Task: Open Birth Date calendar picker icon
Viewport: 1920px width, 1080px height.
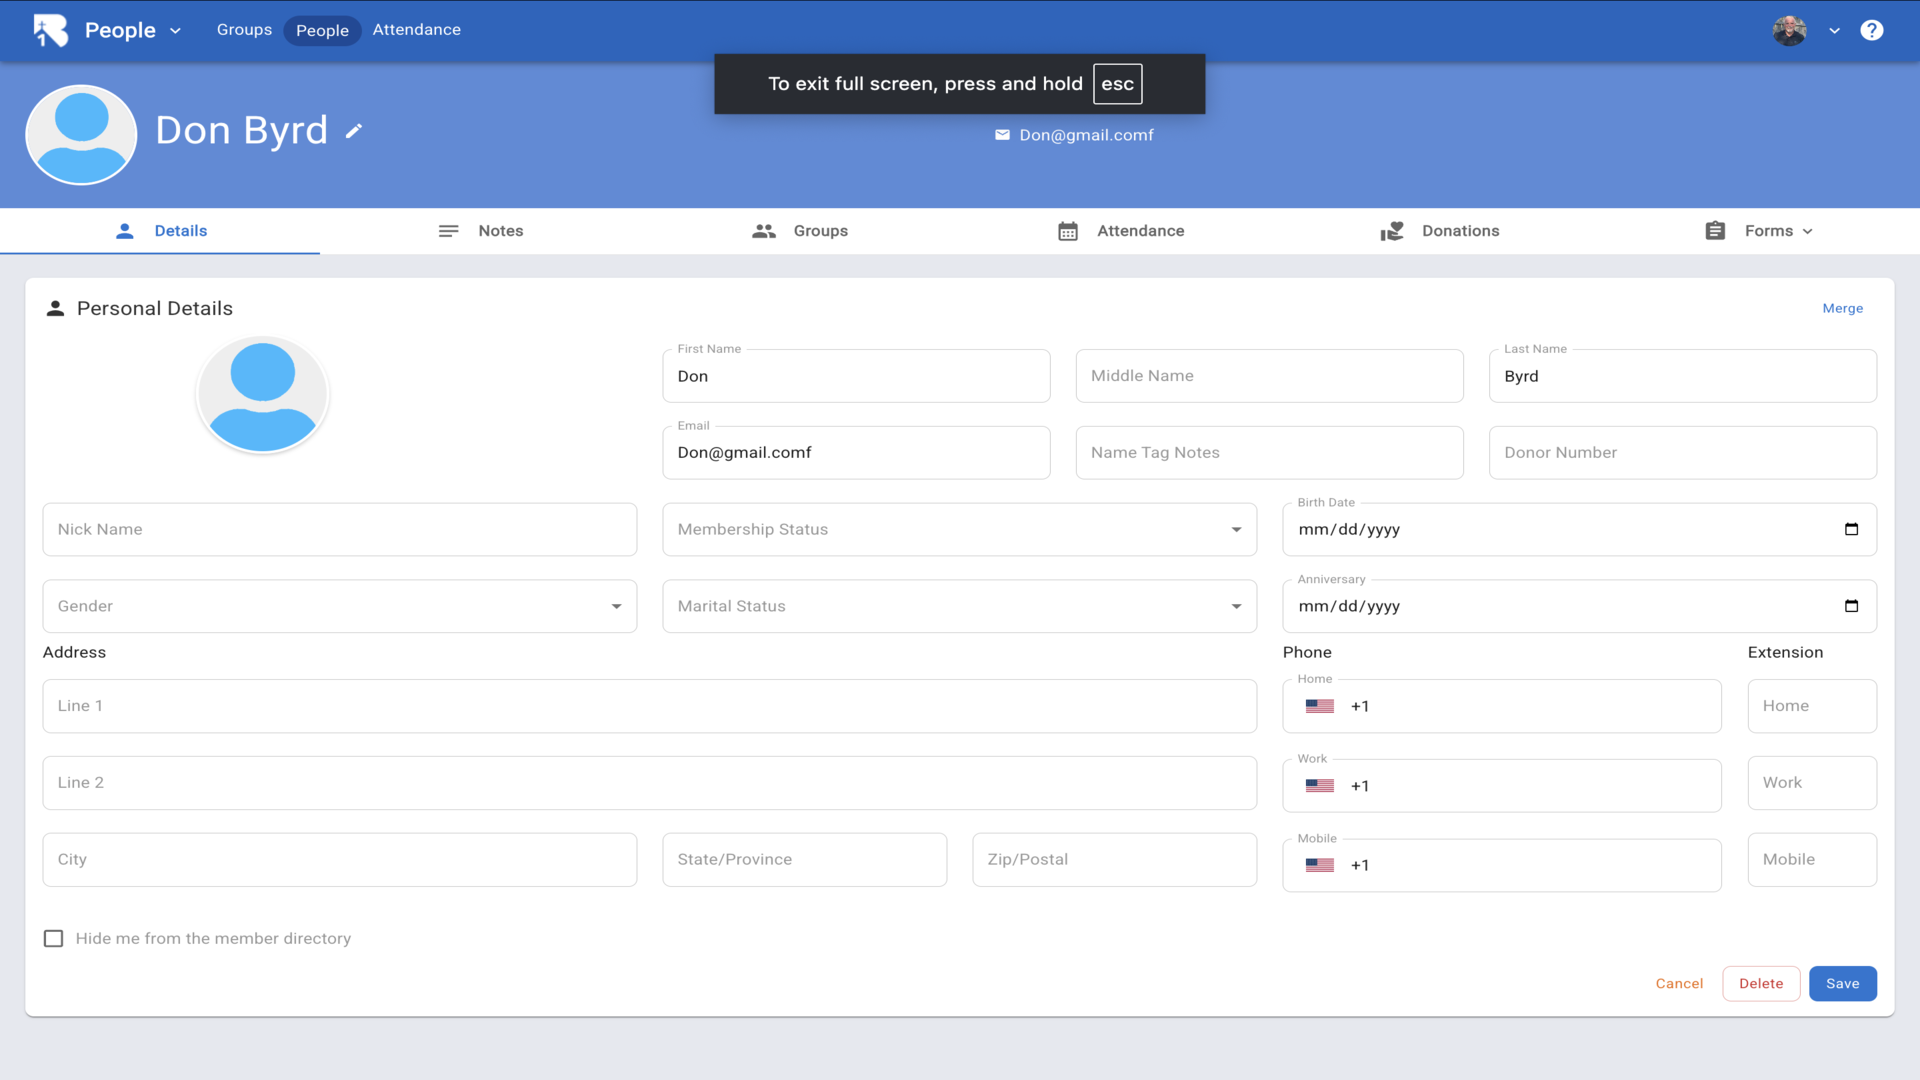Action: (1851, 529)
